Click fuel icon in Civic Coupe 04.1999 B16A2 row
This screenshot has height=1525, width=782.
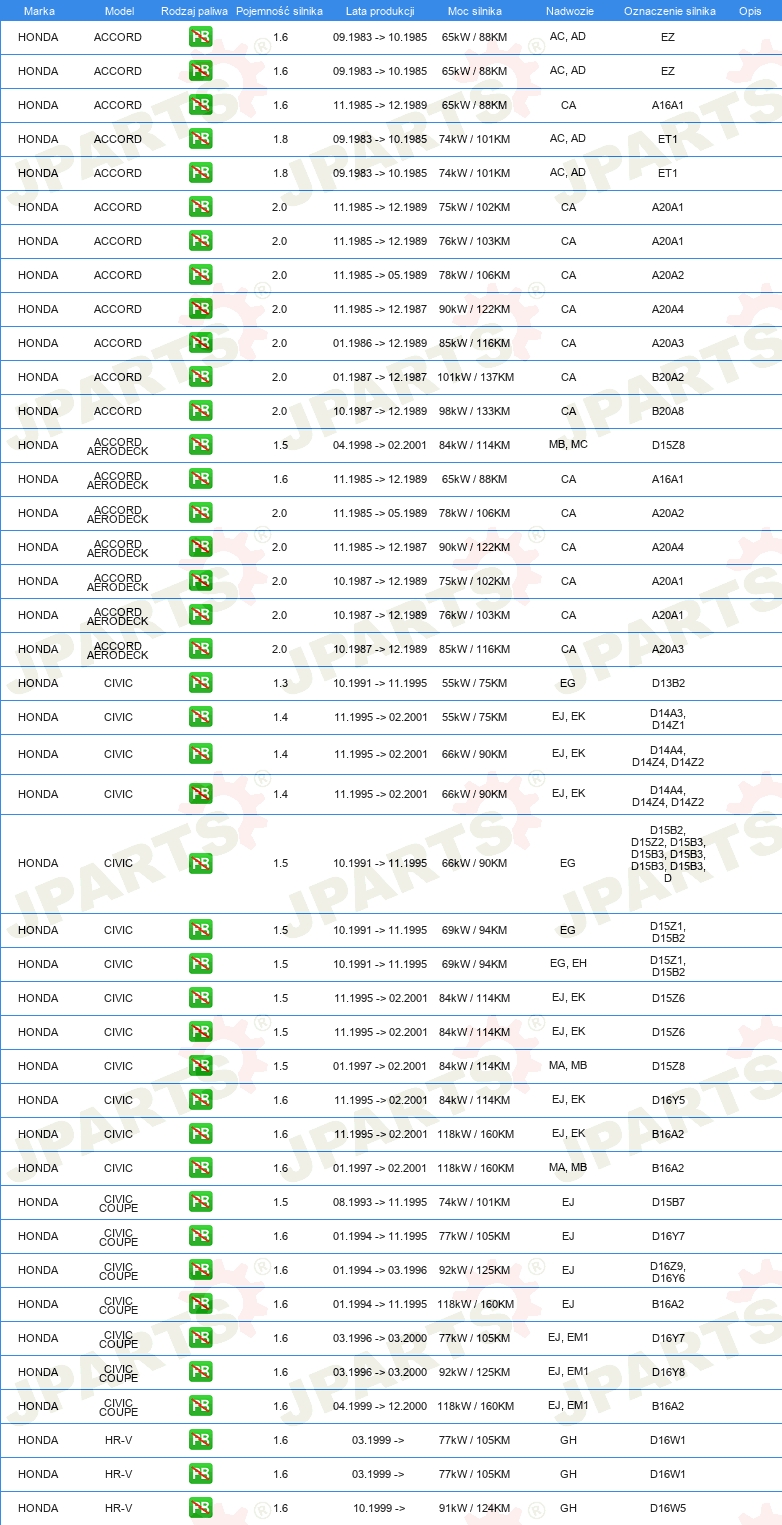pos(200,1406)
